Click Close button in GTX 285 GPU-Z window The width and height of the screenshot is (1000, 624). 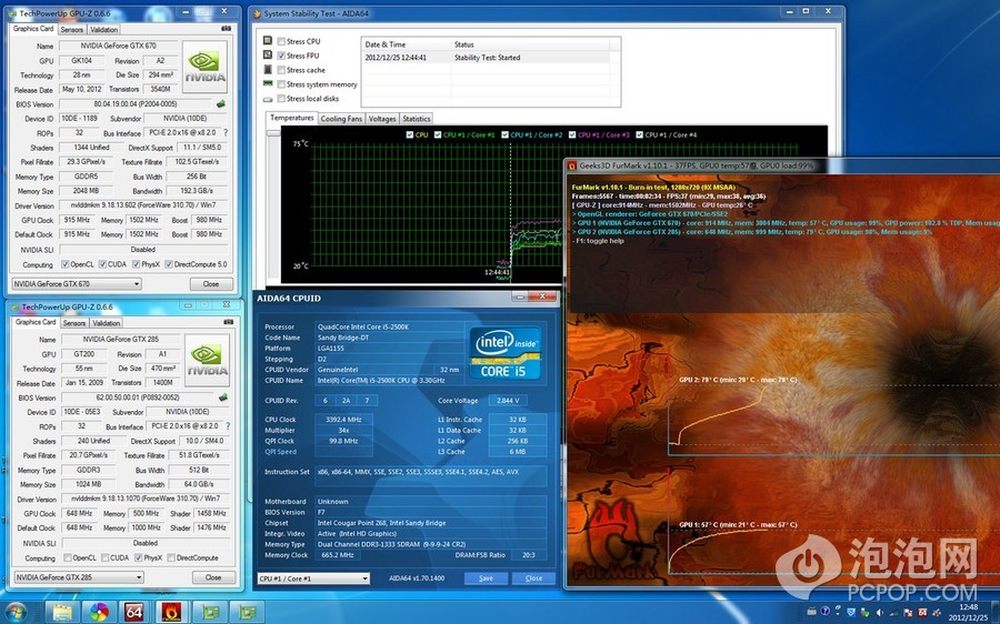click(x=214, y=577)
